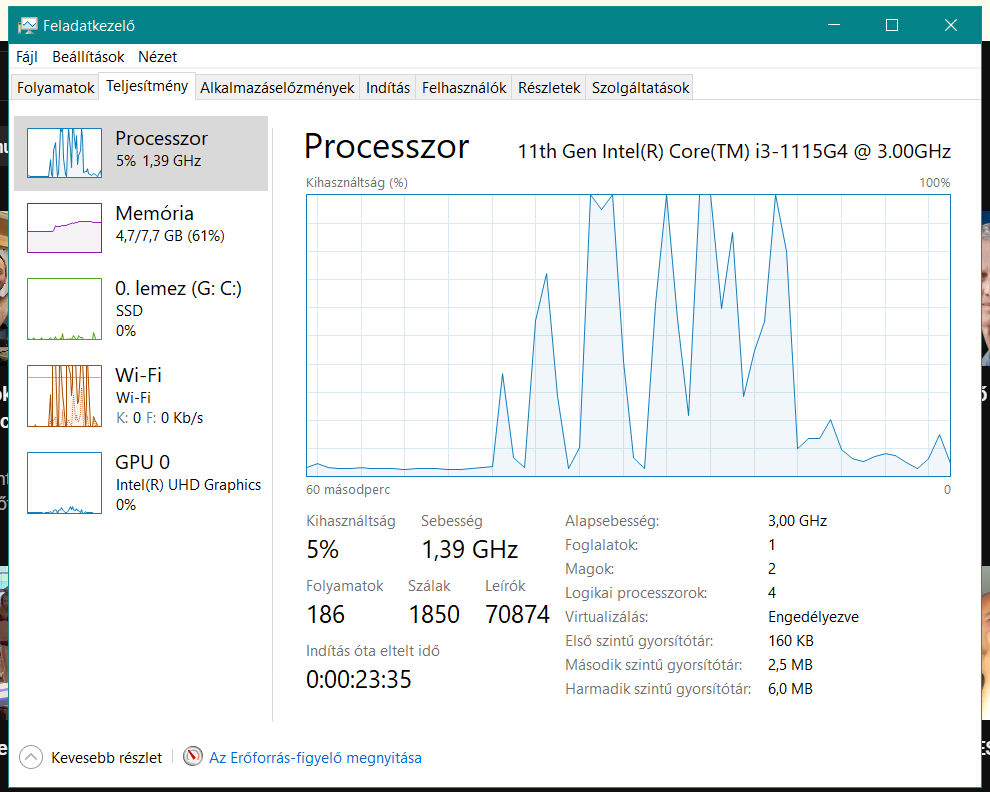Image resolution: width=990 pixels, height=792 pixels.
Task: Click the Feladatkezelő title bar app icon
Action: click(28, 25)
